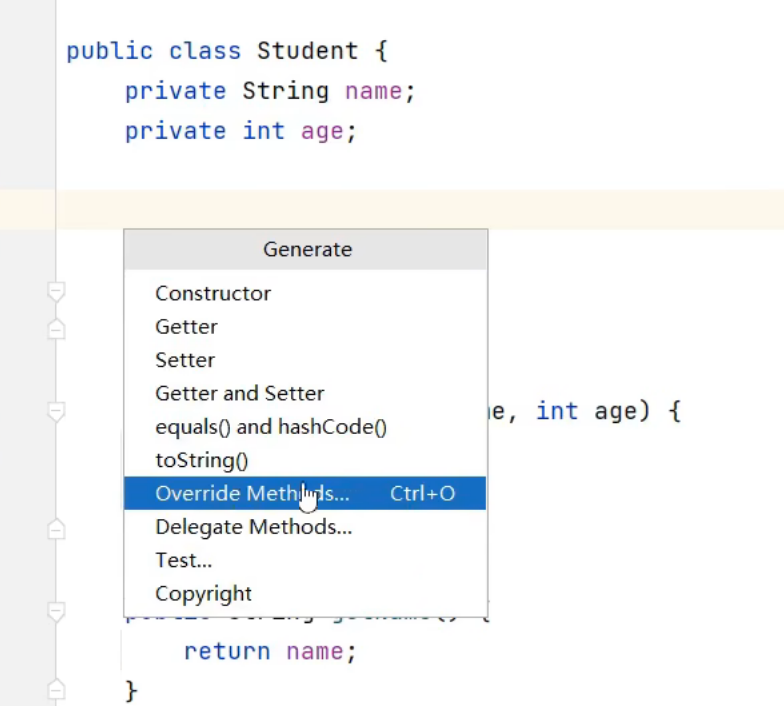Select toString() in Generate list

pyautogui.click(x=306, y=460)
